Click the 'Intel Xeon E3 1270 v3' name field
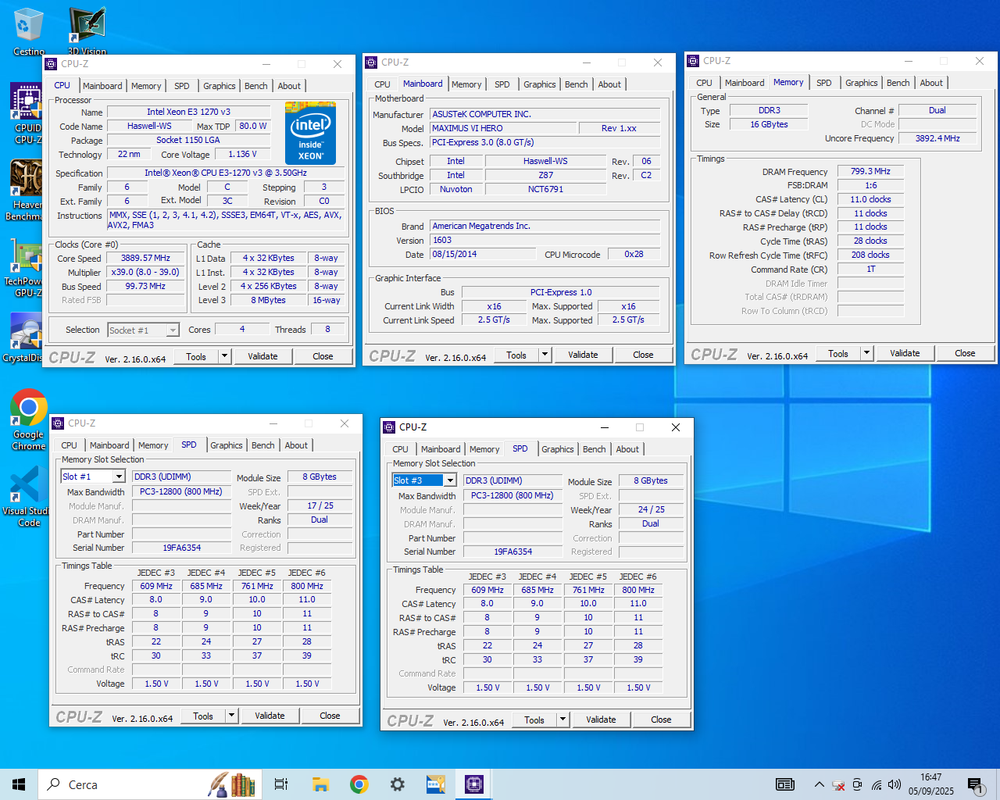This screenshot has width=1000, height=800. (x=189, y=112)
